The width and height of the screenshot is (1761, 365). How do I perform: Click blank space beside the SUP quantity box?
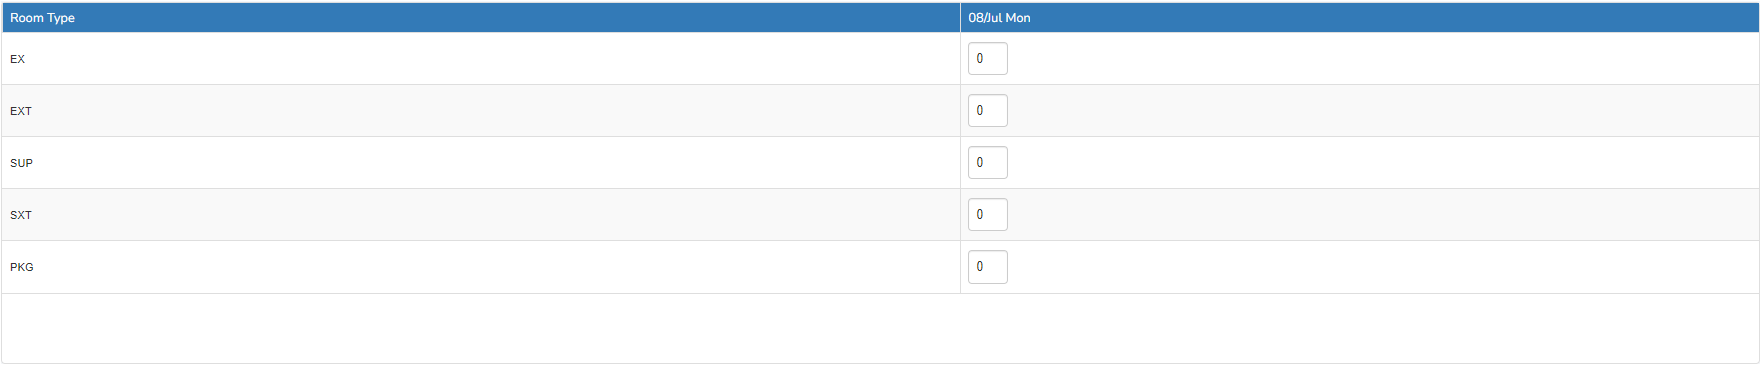(1383, 163)
